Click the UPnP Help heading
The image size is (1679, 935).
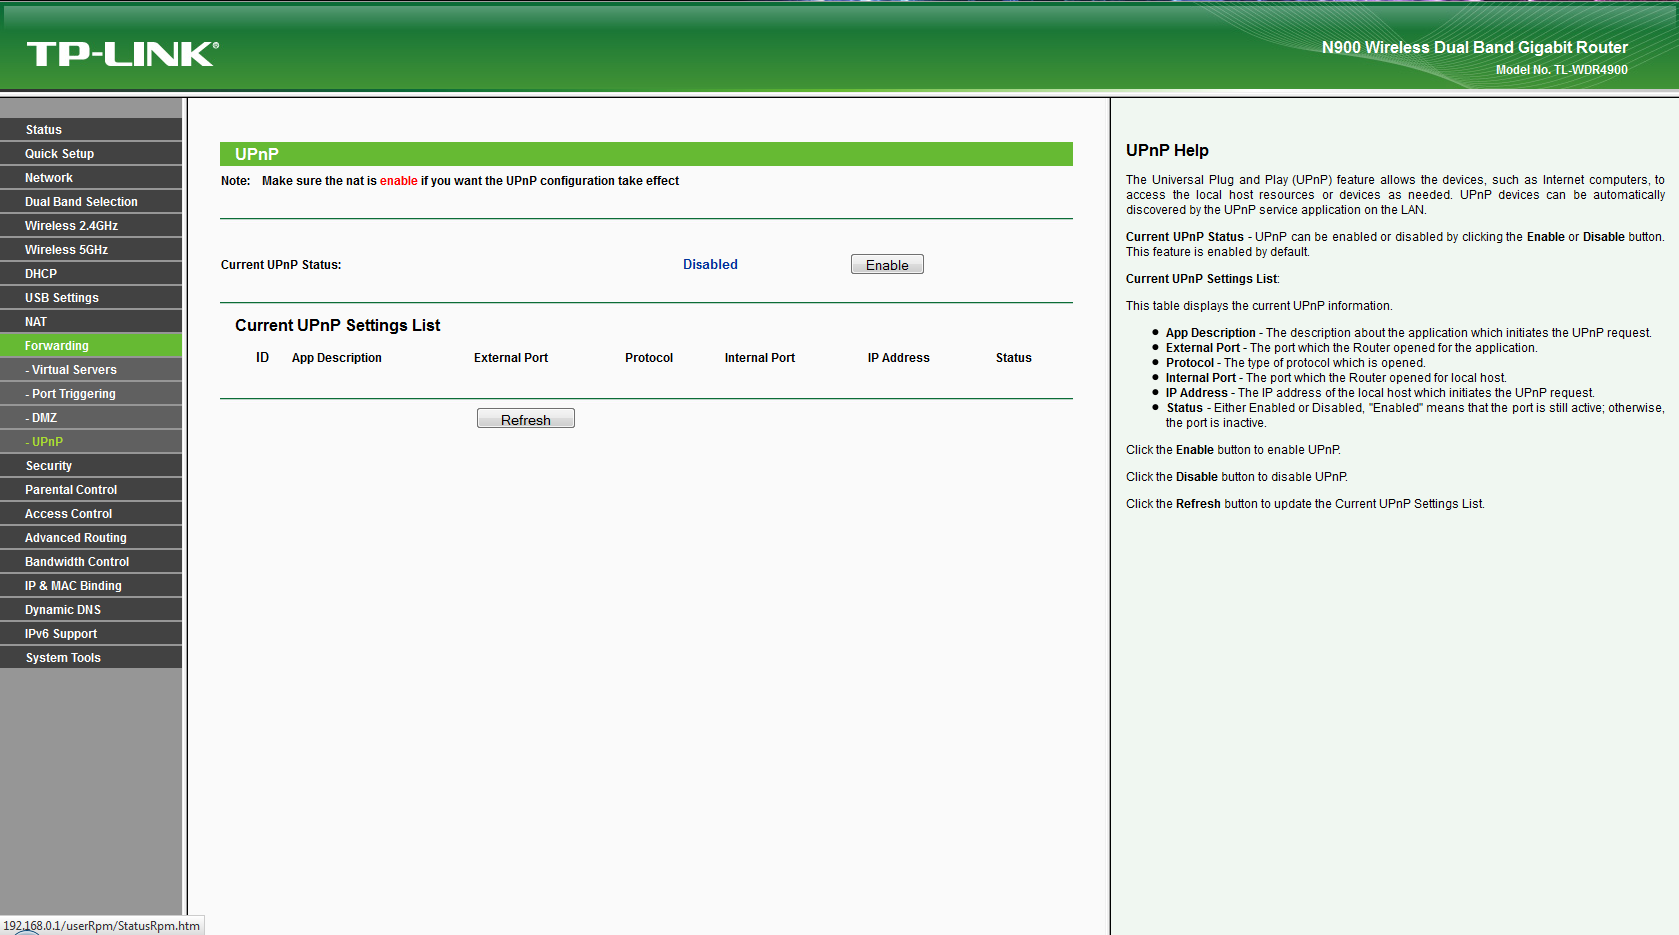[x=1167, y=150]
